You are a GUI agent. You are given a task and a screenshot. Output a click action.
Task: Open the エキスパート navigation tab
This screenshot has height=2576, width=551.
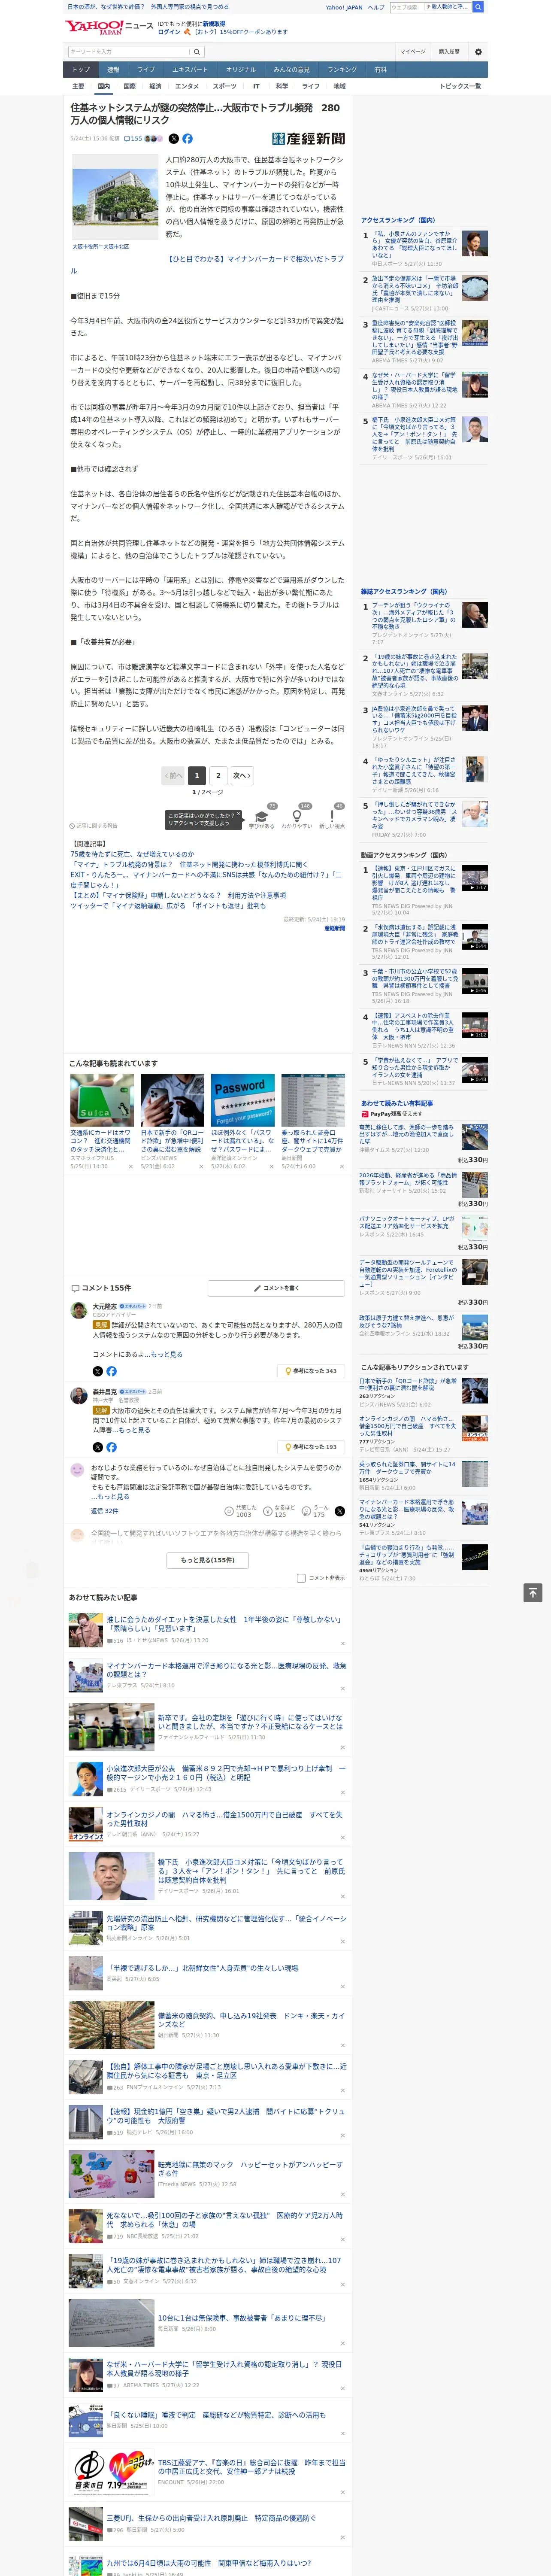point(190,70)
